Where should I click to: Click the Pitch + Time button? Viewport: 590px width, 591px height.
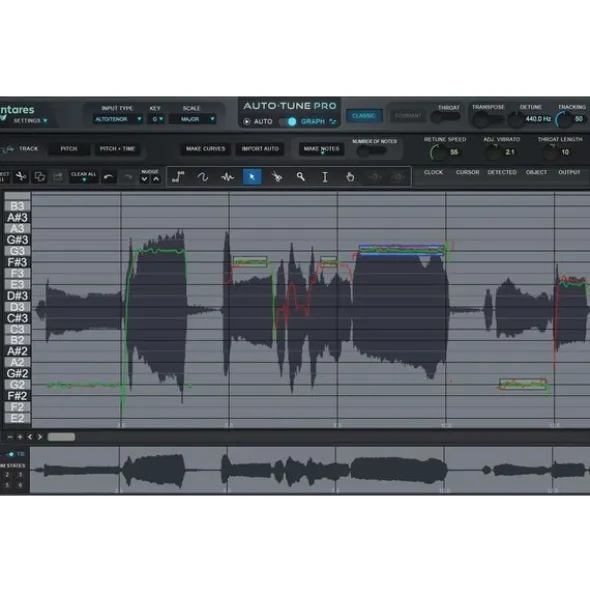click(117, 149)
